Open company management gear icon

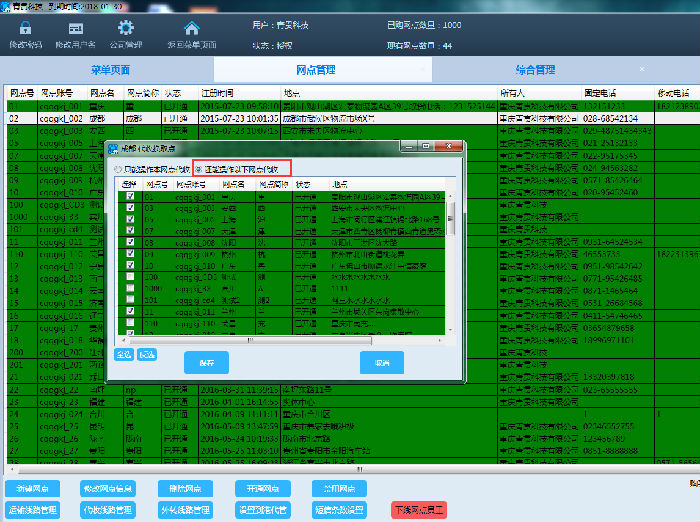[x=125, y=29]
